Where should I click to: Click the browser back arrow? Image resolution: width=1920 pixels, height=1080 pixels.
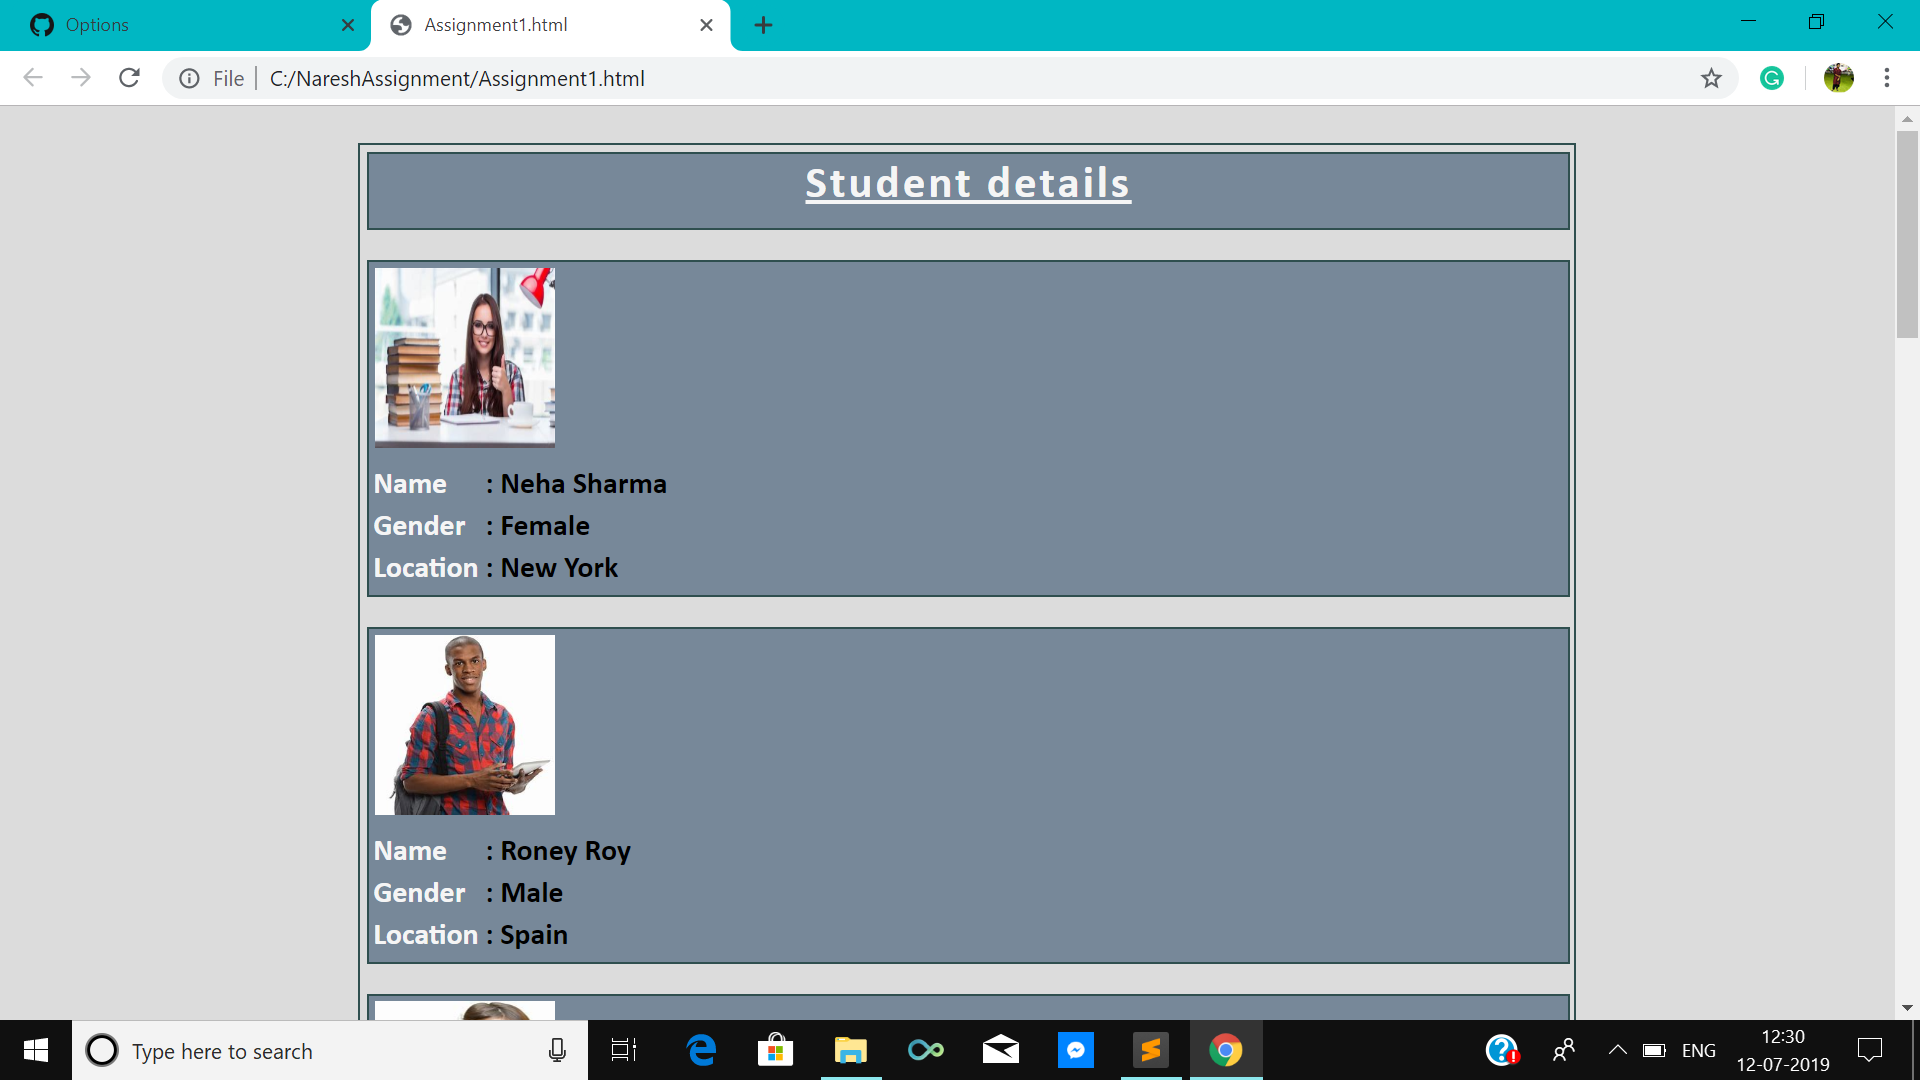click(x=33, y=78)
